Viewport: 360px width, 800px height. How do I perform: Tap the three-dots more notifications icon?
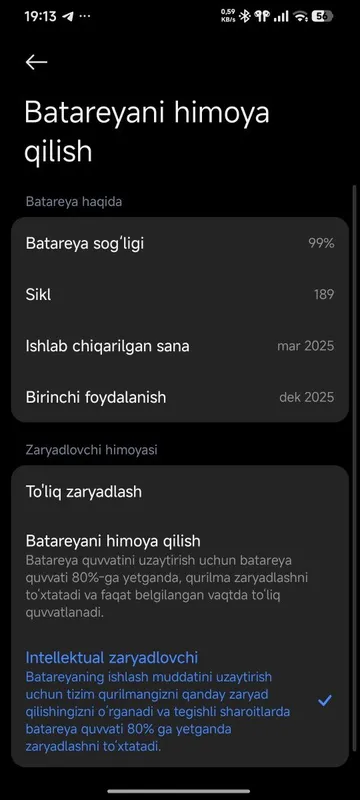[x=85, y=16]
